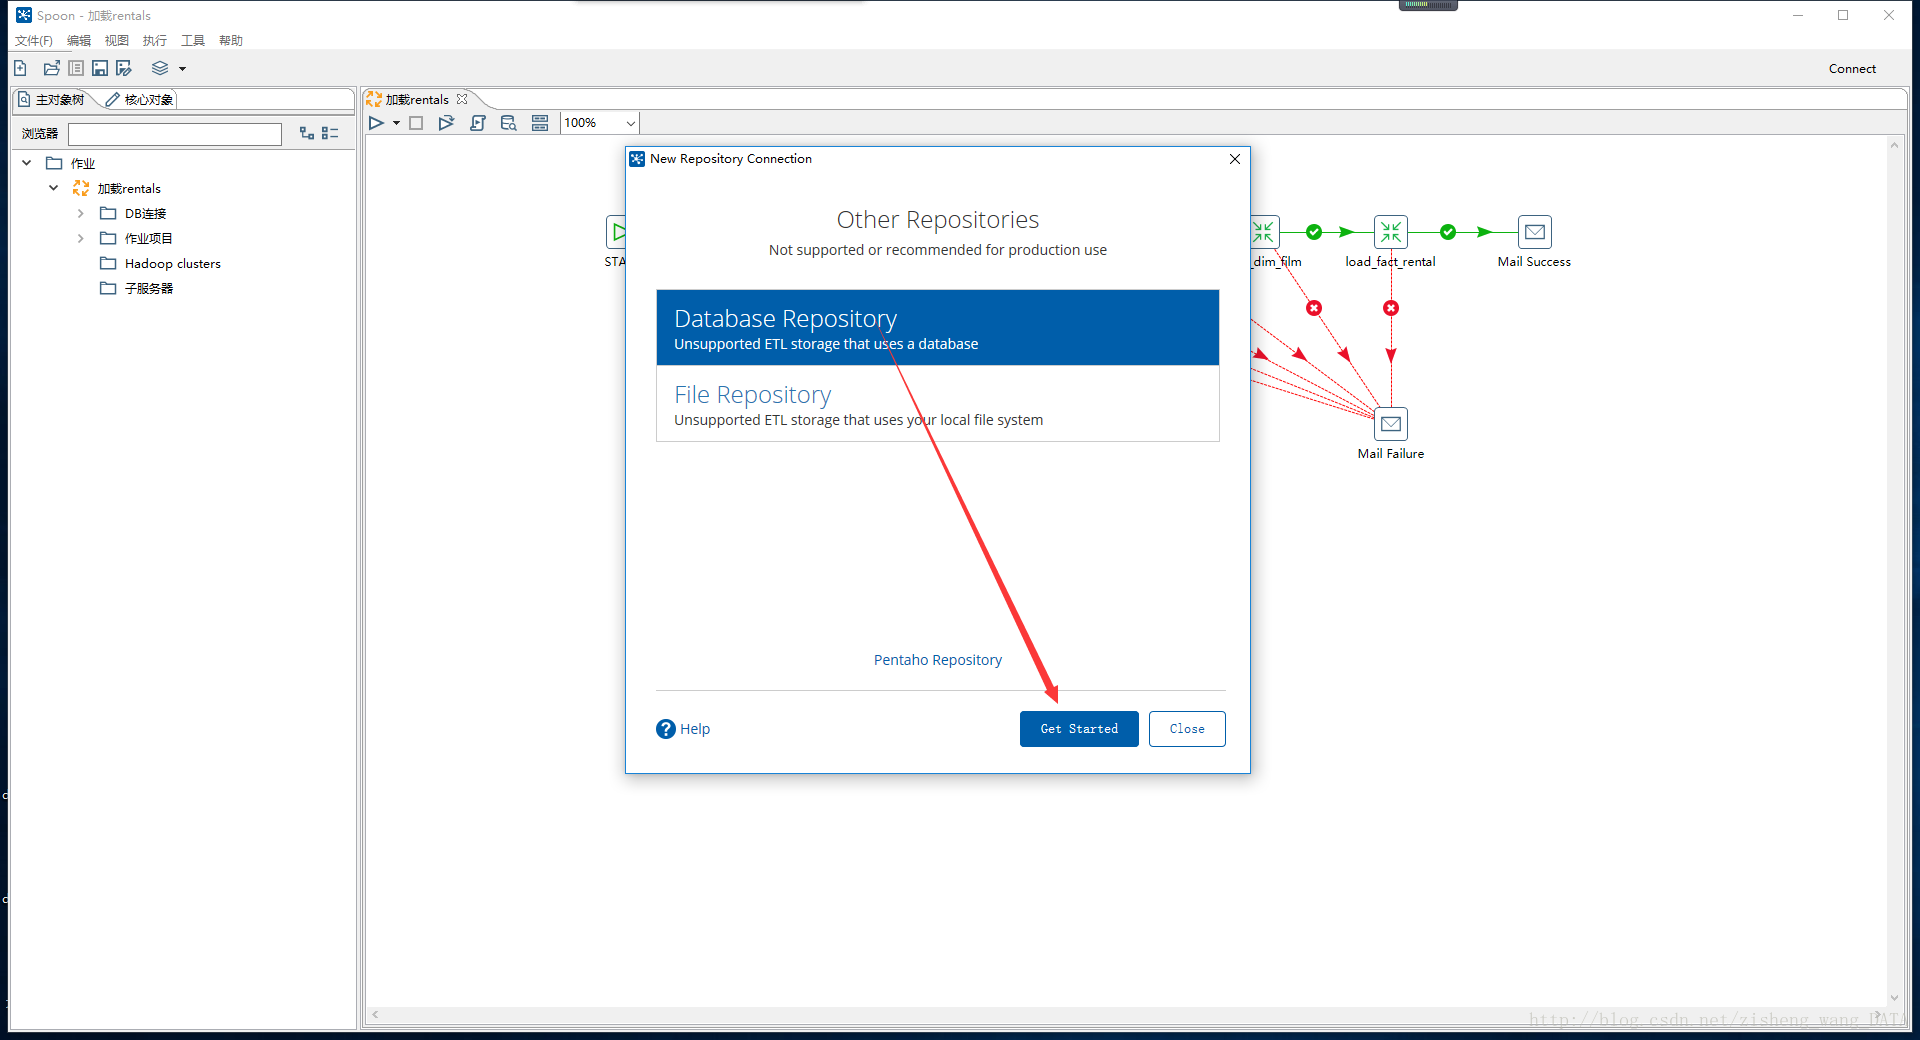Click green check hop before load_fact_rental
This screenshot has width=1920, height=1040.
pyautogui.click(x=1314, y=232)
